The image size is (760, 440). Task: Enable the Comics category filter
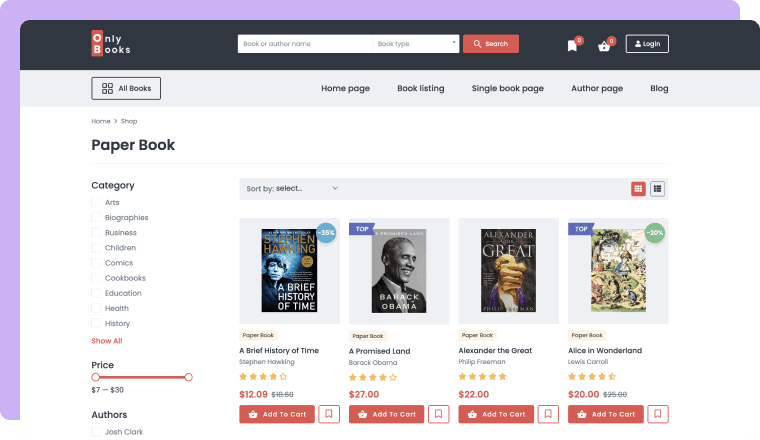tap(96, 263)
